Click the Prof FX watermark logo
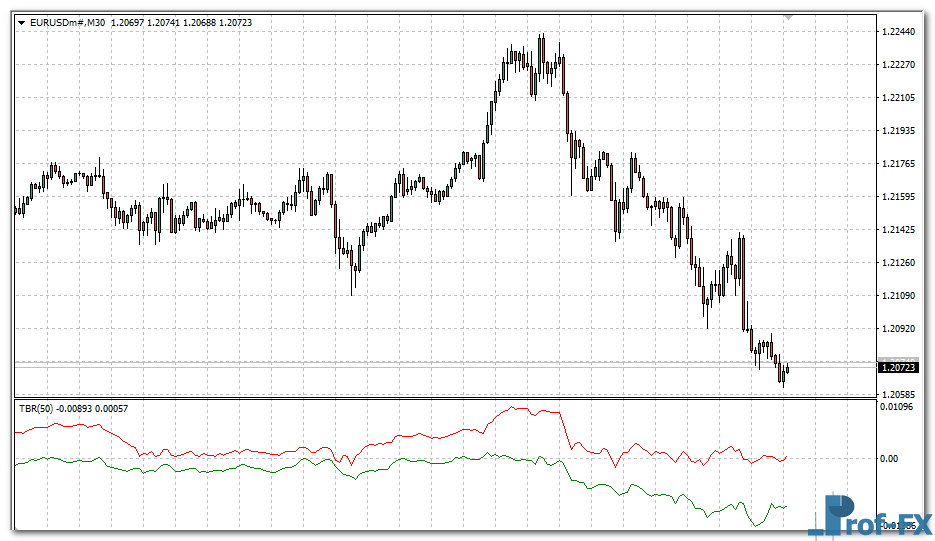This screenshot has height=541, width=935. pos(869,517)
